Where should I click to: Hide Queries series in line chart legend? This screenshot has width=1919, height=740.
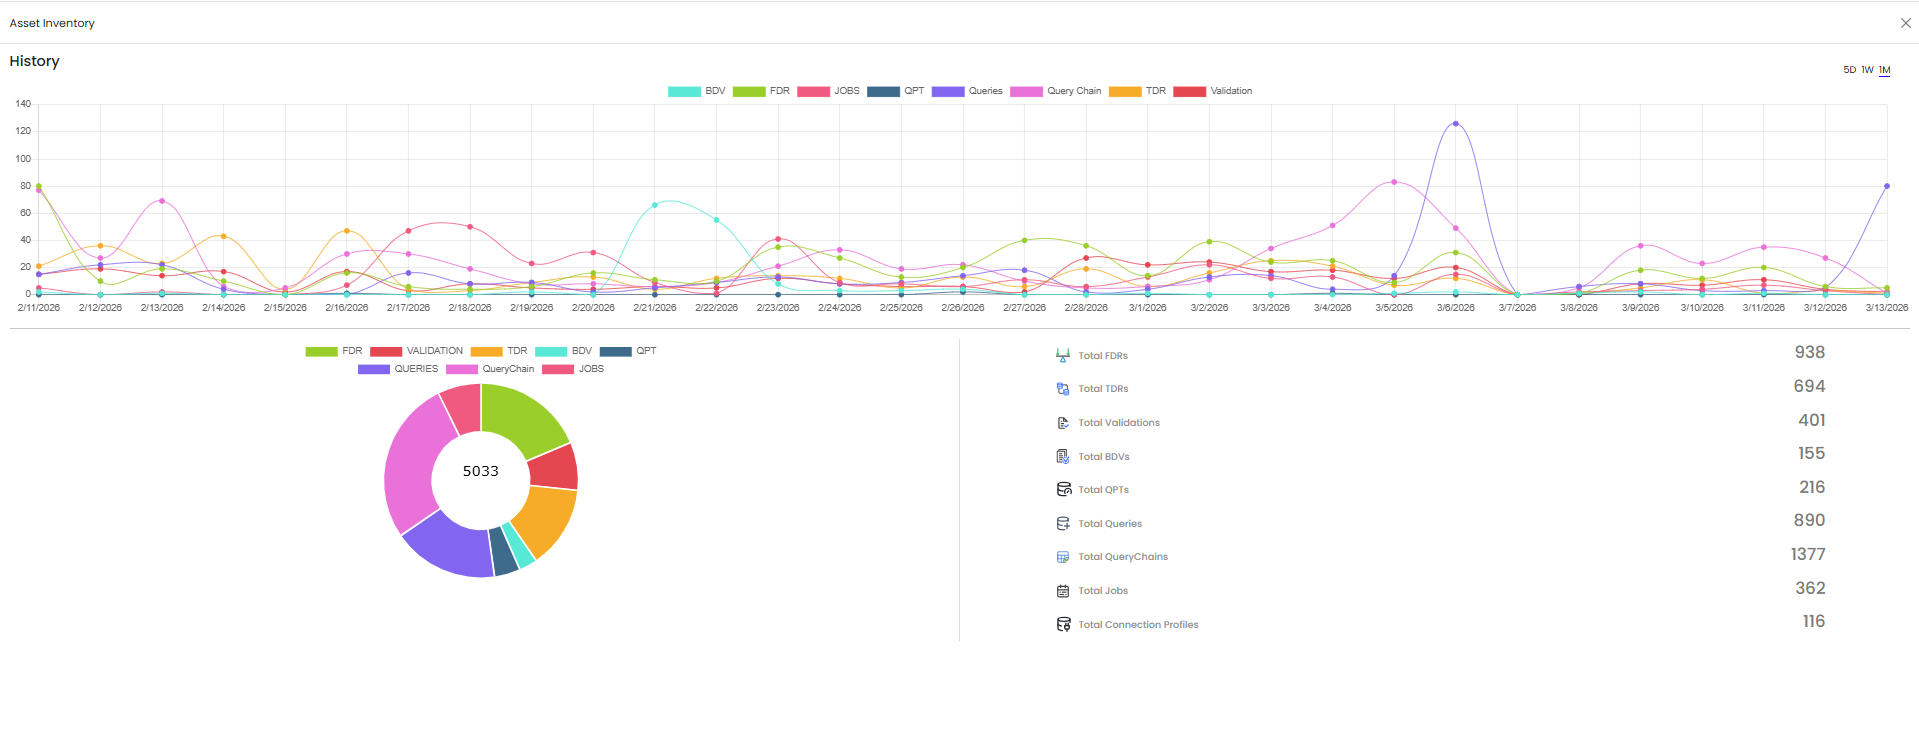click(x=967, y=91)
